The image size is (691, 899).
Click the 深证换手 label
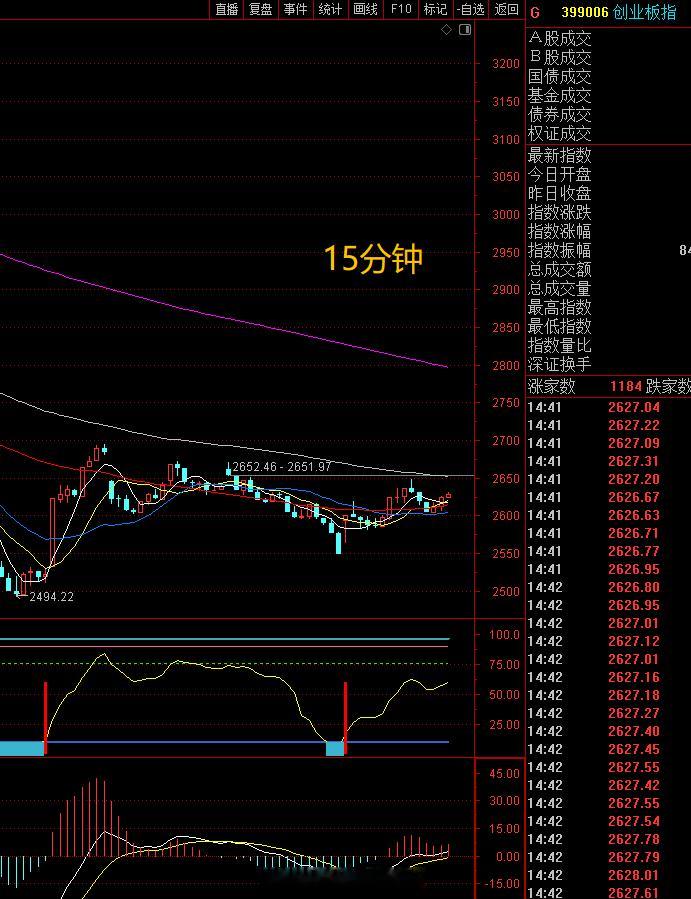pos(559,364)
